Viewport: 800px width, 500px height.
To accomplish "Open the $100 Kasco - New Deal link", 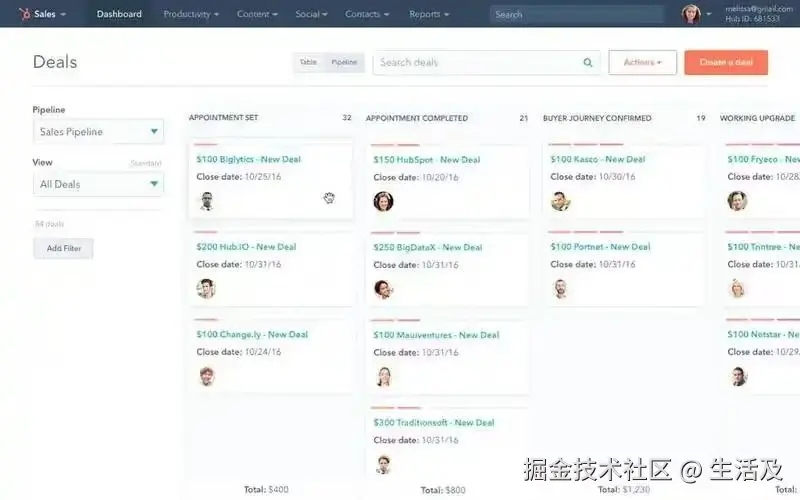I will (597, 159).
